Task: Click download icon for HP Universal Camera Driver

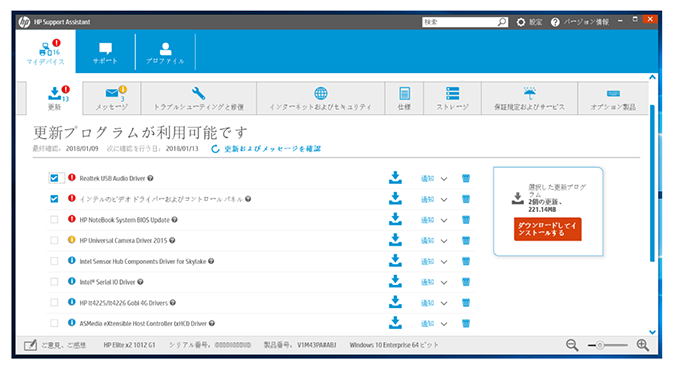Action: tap(395, 240)
